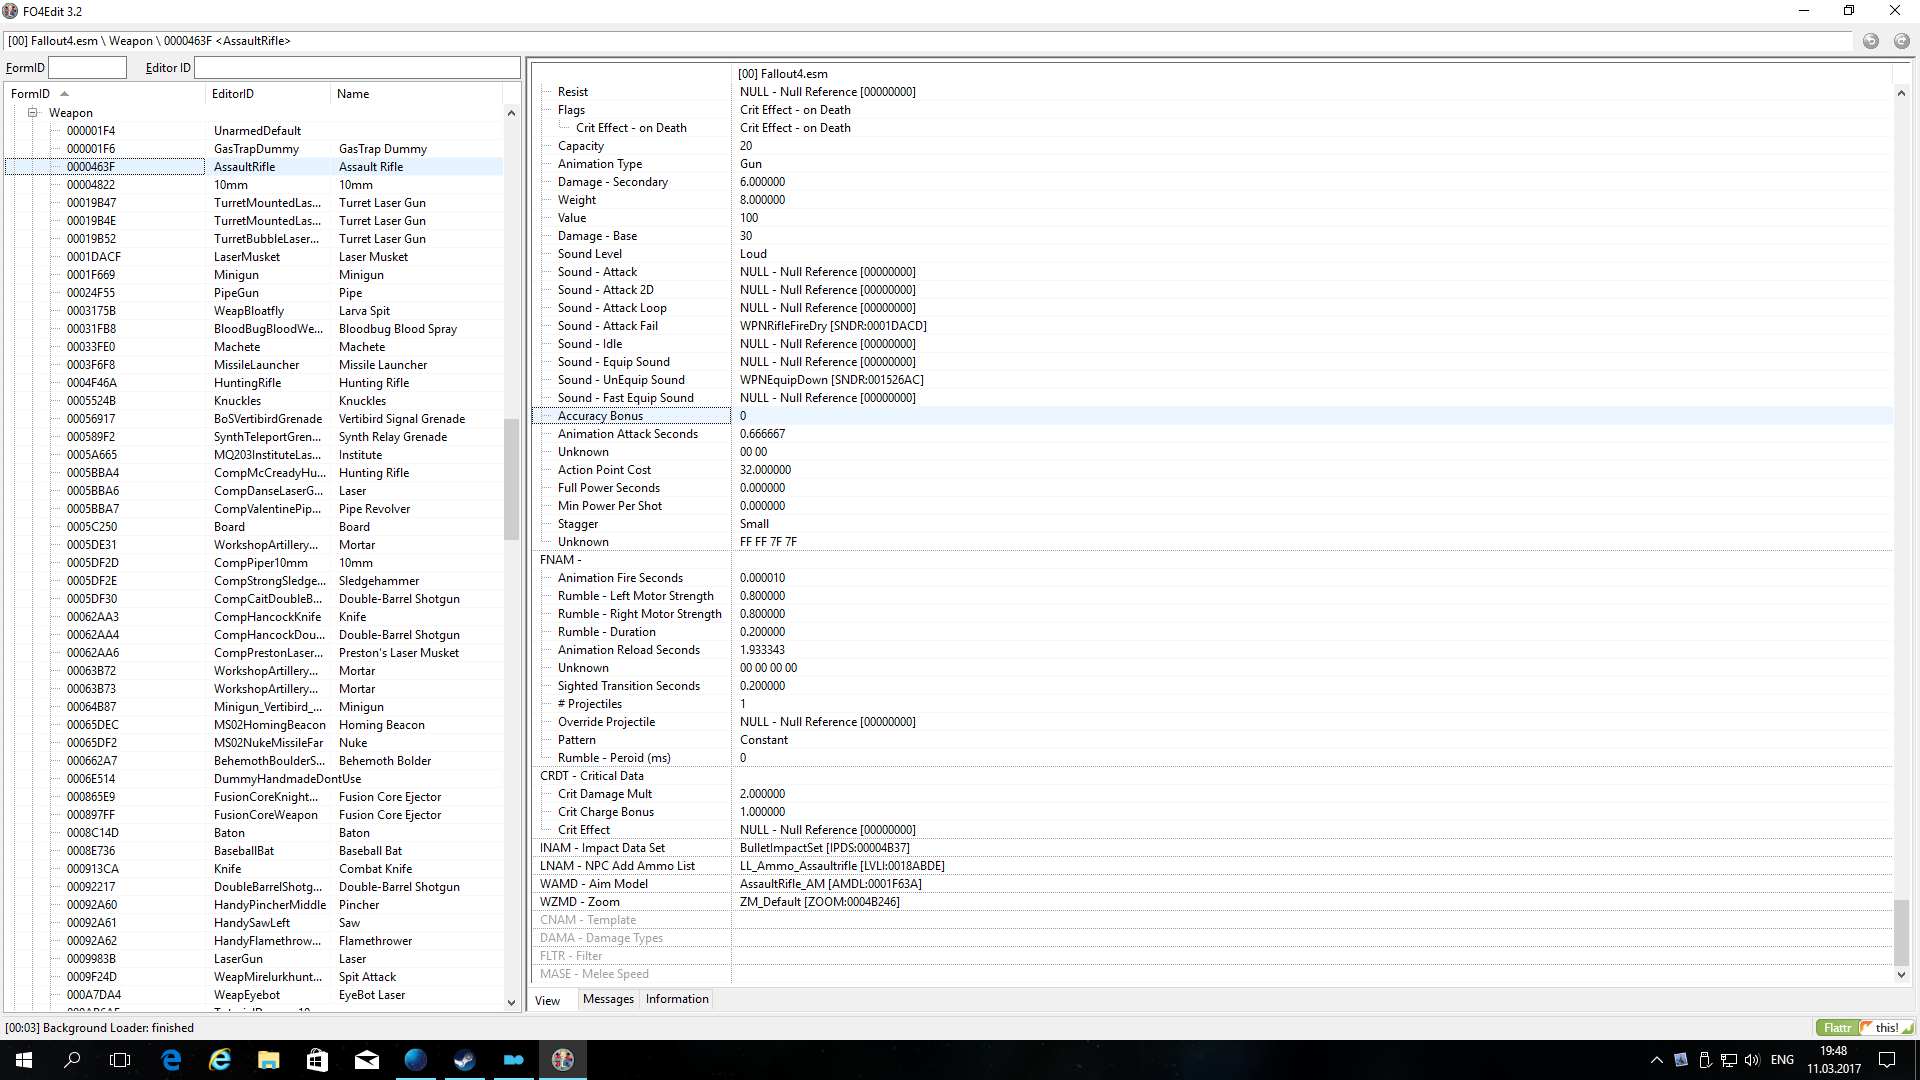
Task: Click the back navigation arrow icon
Action: tap(1870, 41)
